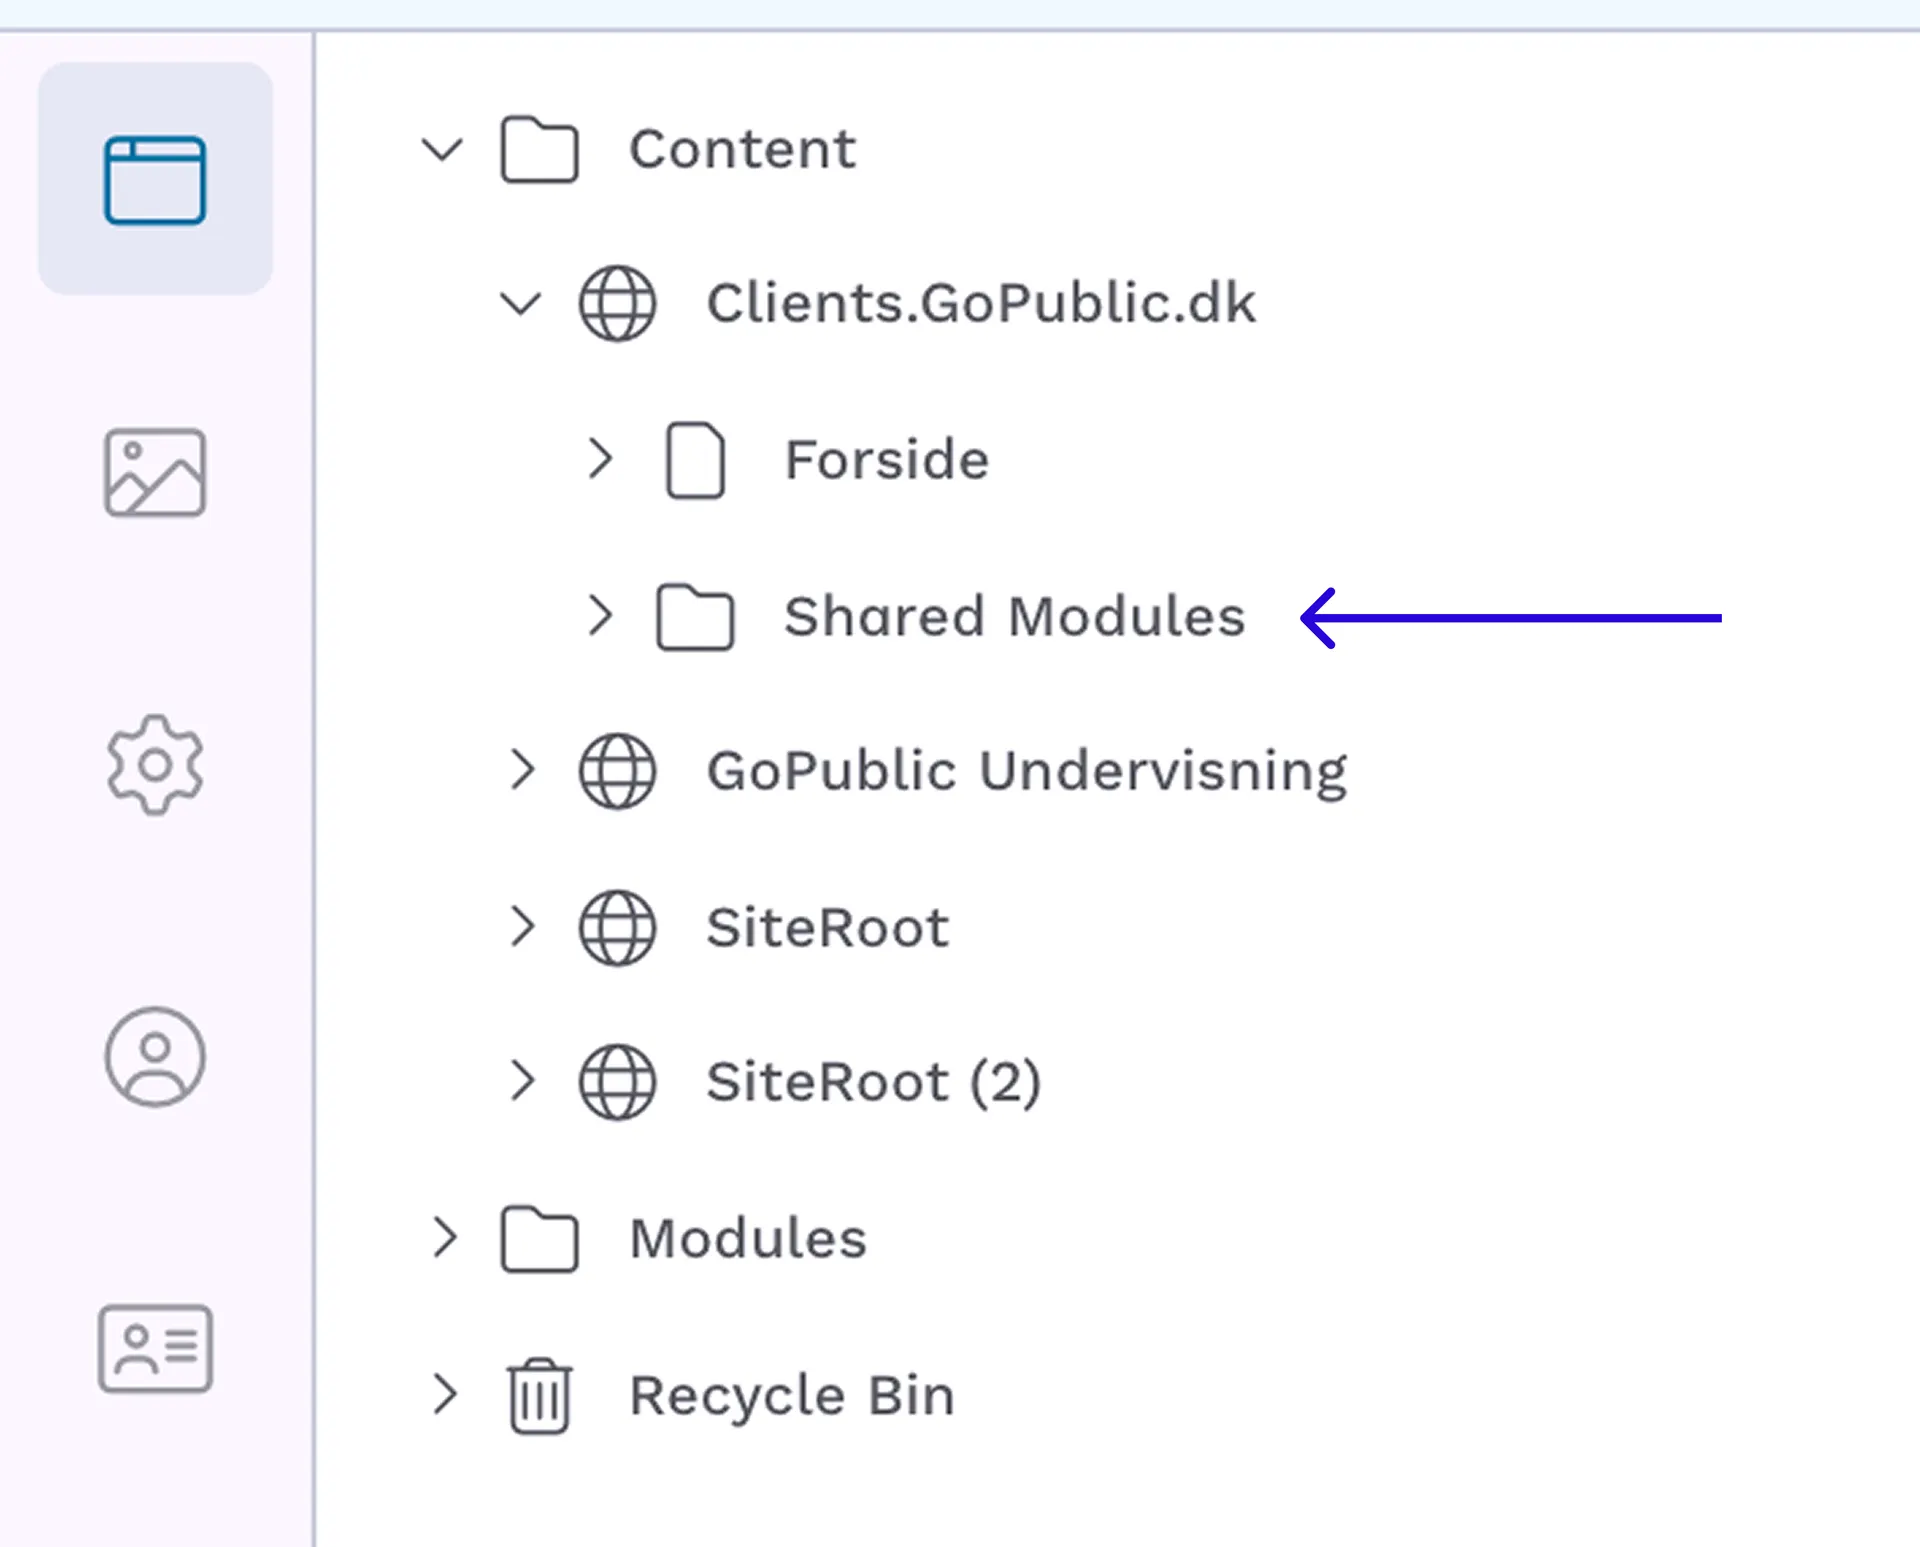The width and height of the screenshot is (1920, 1547).
Task: Click the Forside document icon
Action: point(695,460)
